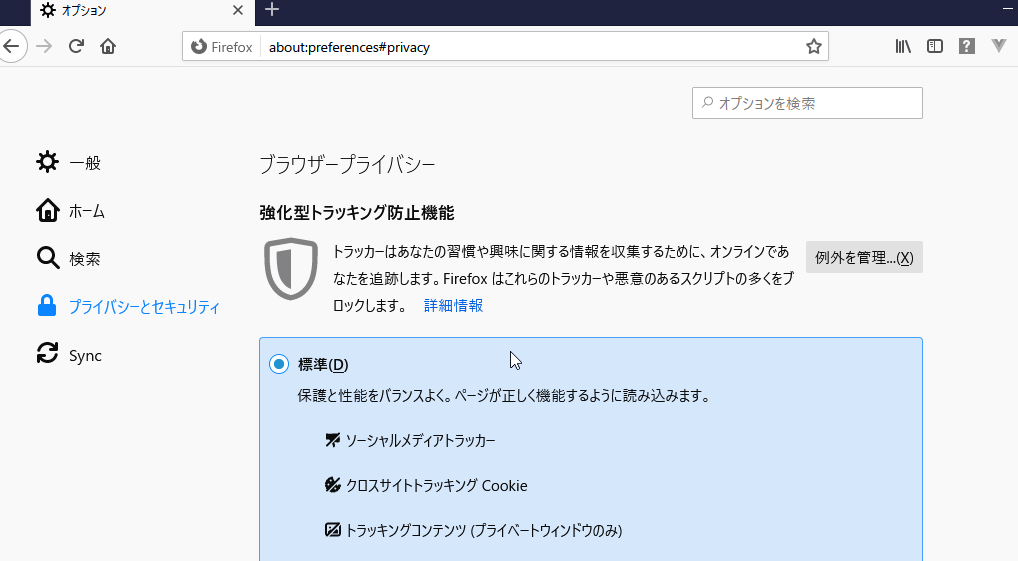Click the sync arrows icon
The image size is (1018, 561).
coord(47,353)
